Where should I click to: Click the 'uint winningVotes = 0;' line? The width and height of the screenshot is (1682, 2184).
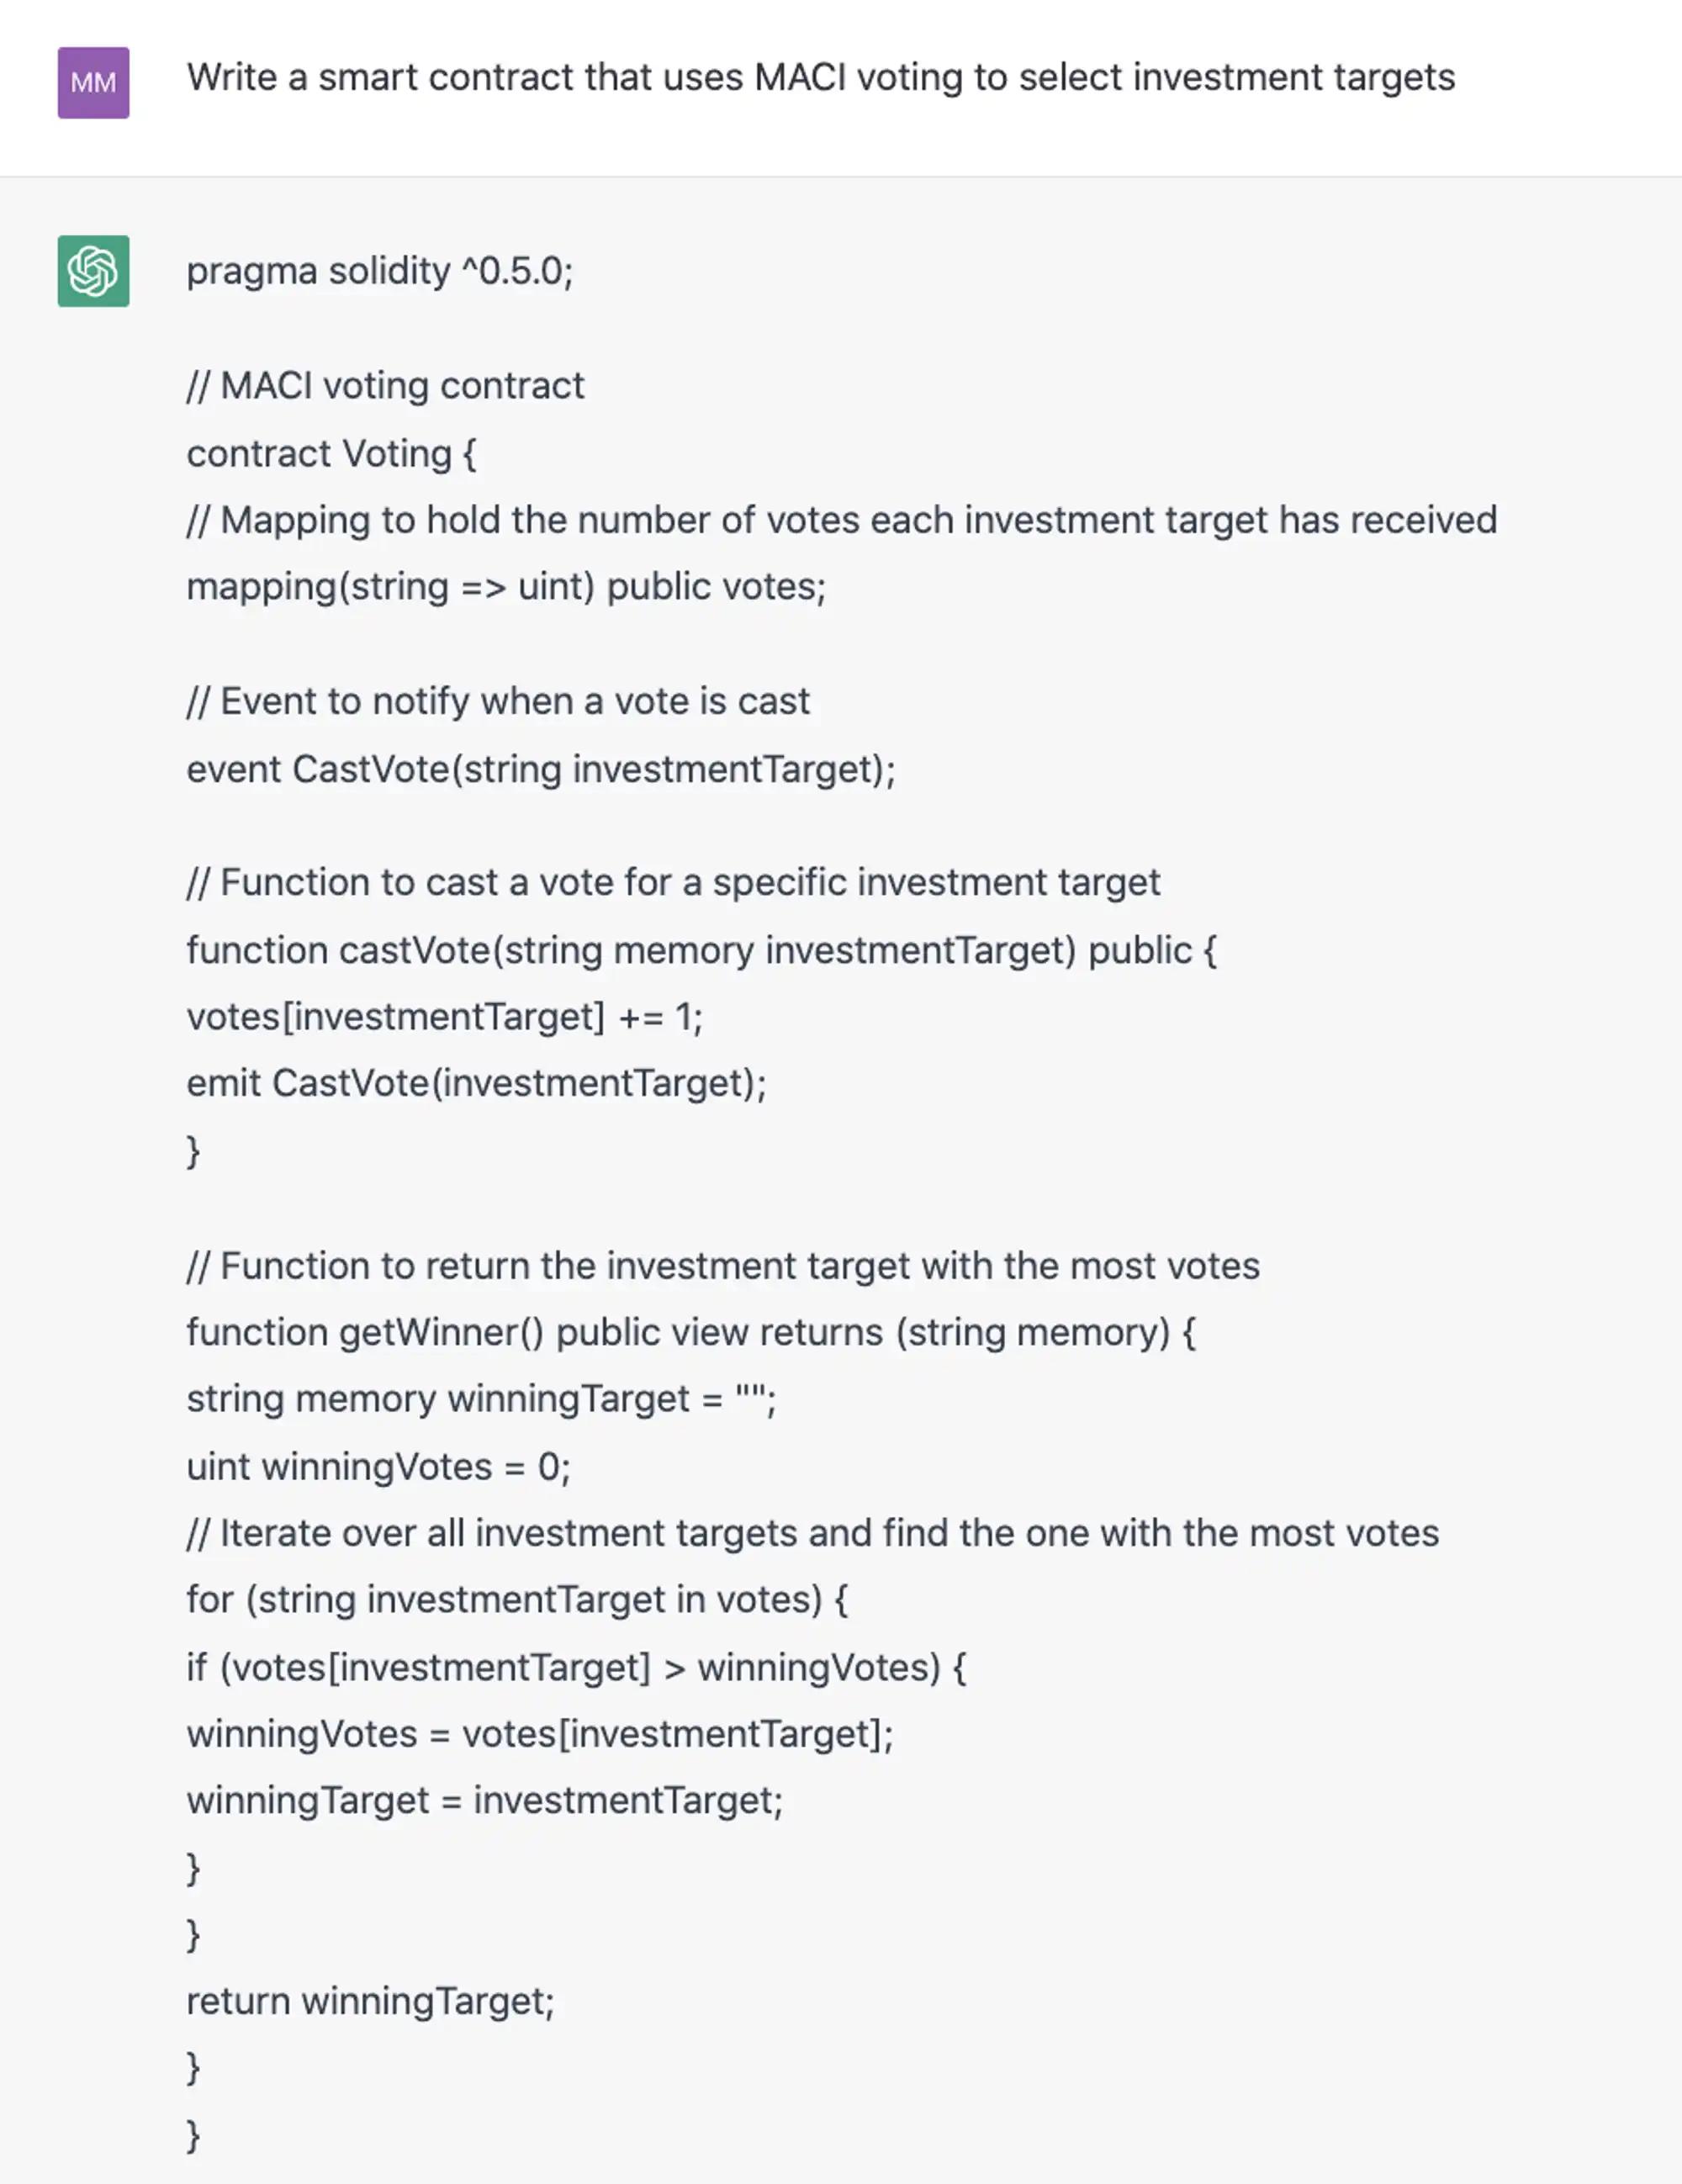(378, 1467)
